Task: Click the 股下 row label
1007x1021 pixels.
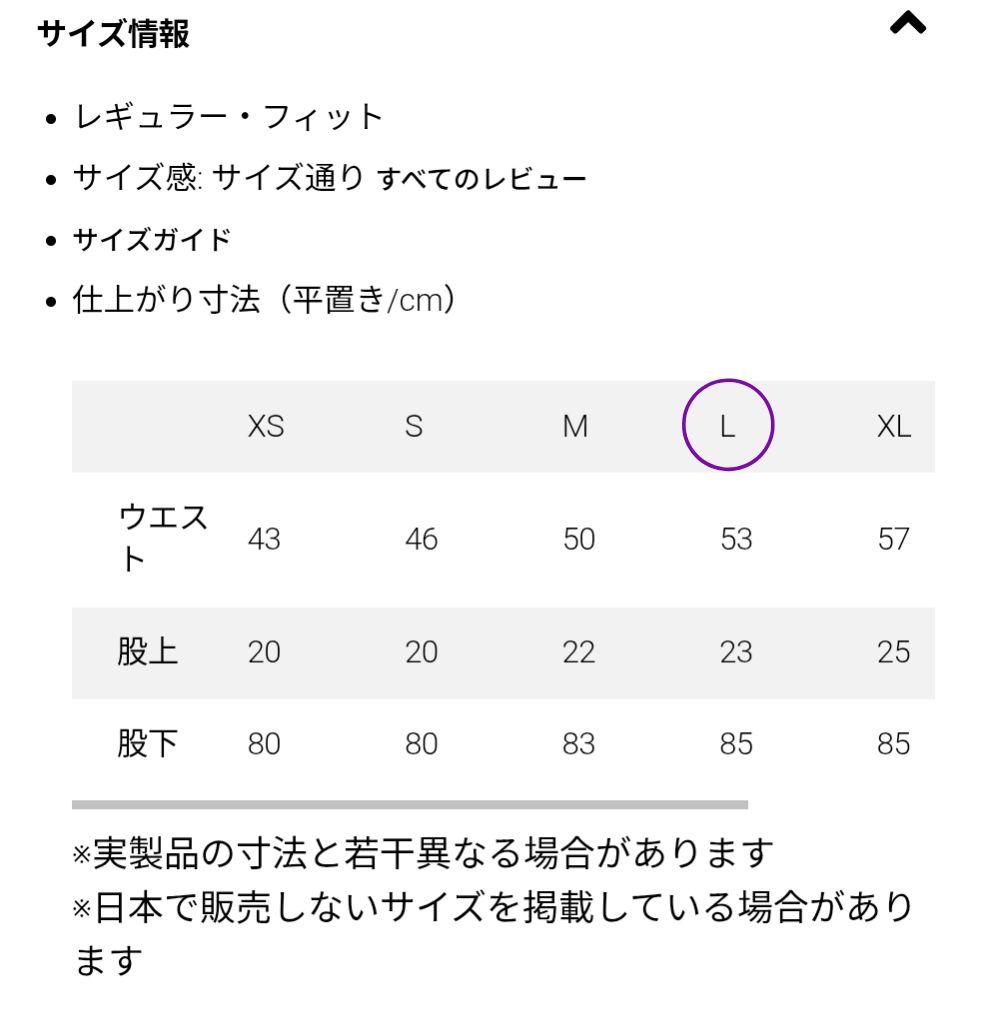Action: click(150, 744)
